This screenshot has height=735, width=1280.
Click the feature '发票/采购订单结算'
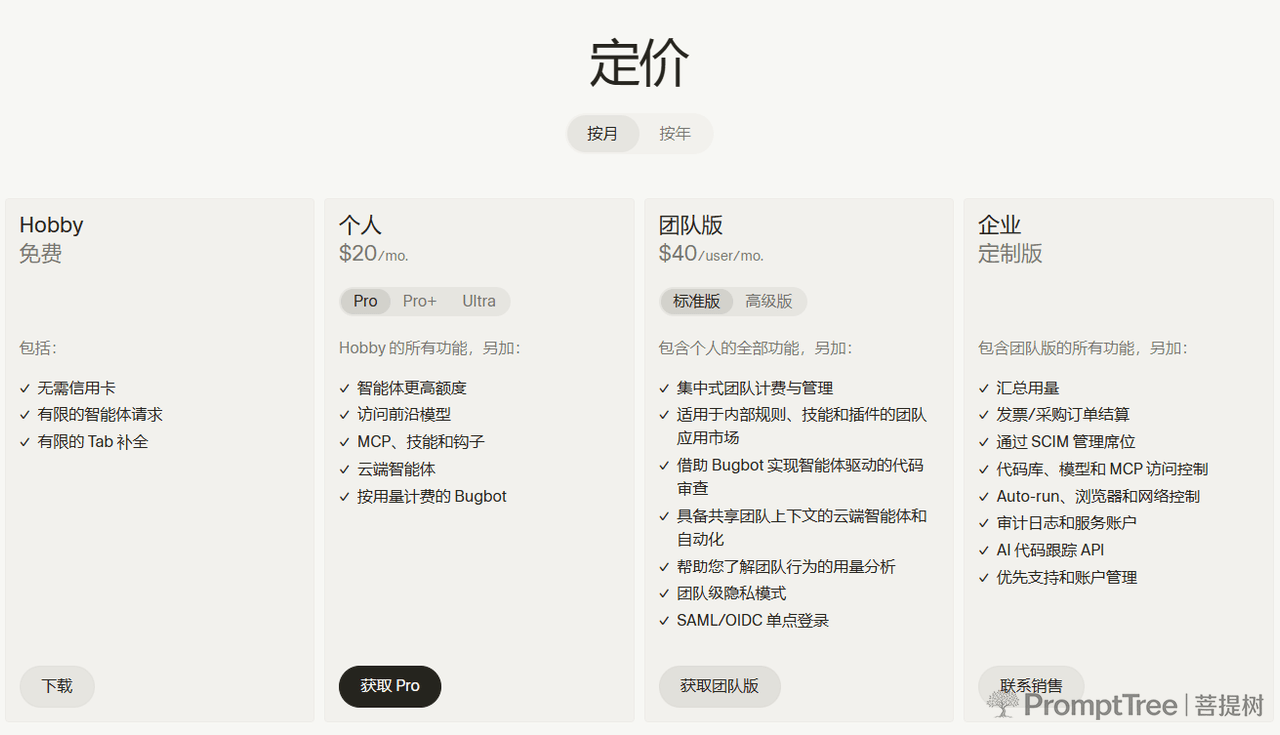point(1063,414)
